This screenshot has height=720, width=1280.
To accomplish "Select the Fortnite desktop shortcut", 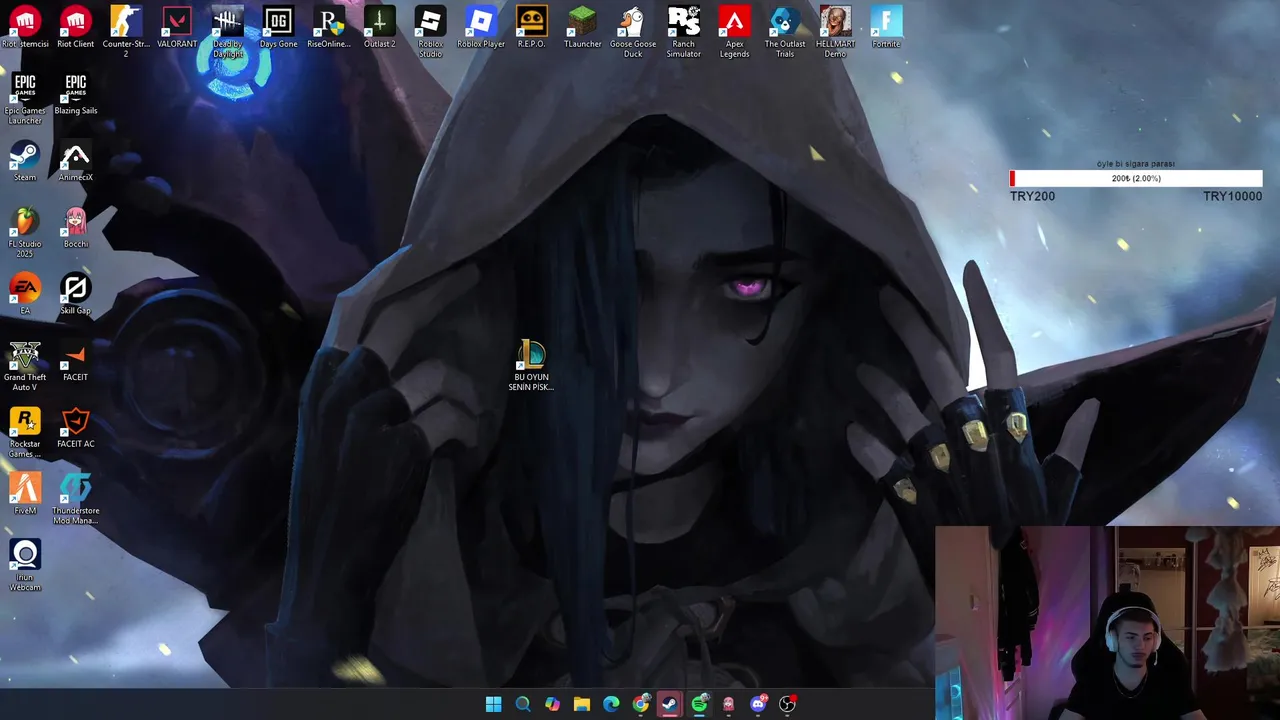I will pos(886,27).
